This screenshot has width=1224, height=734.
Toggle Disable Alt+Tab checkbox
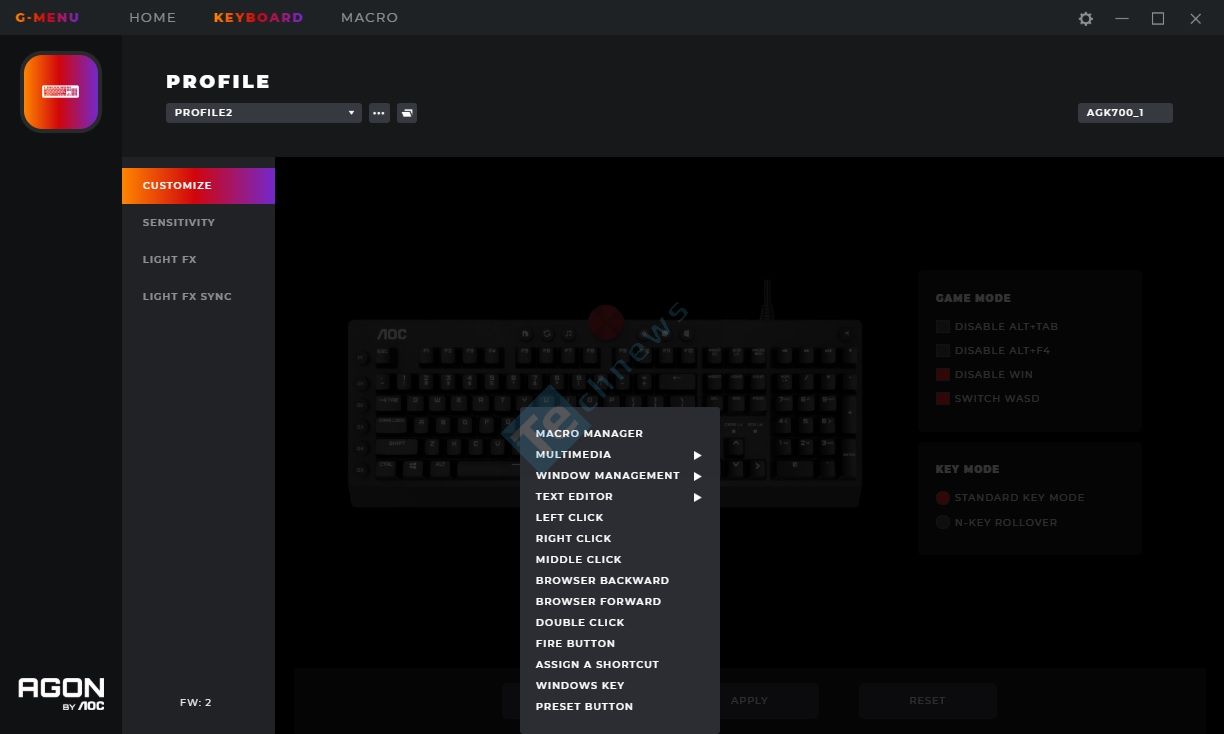tap(943, 326)
